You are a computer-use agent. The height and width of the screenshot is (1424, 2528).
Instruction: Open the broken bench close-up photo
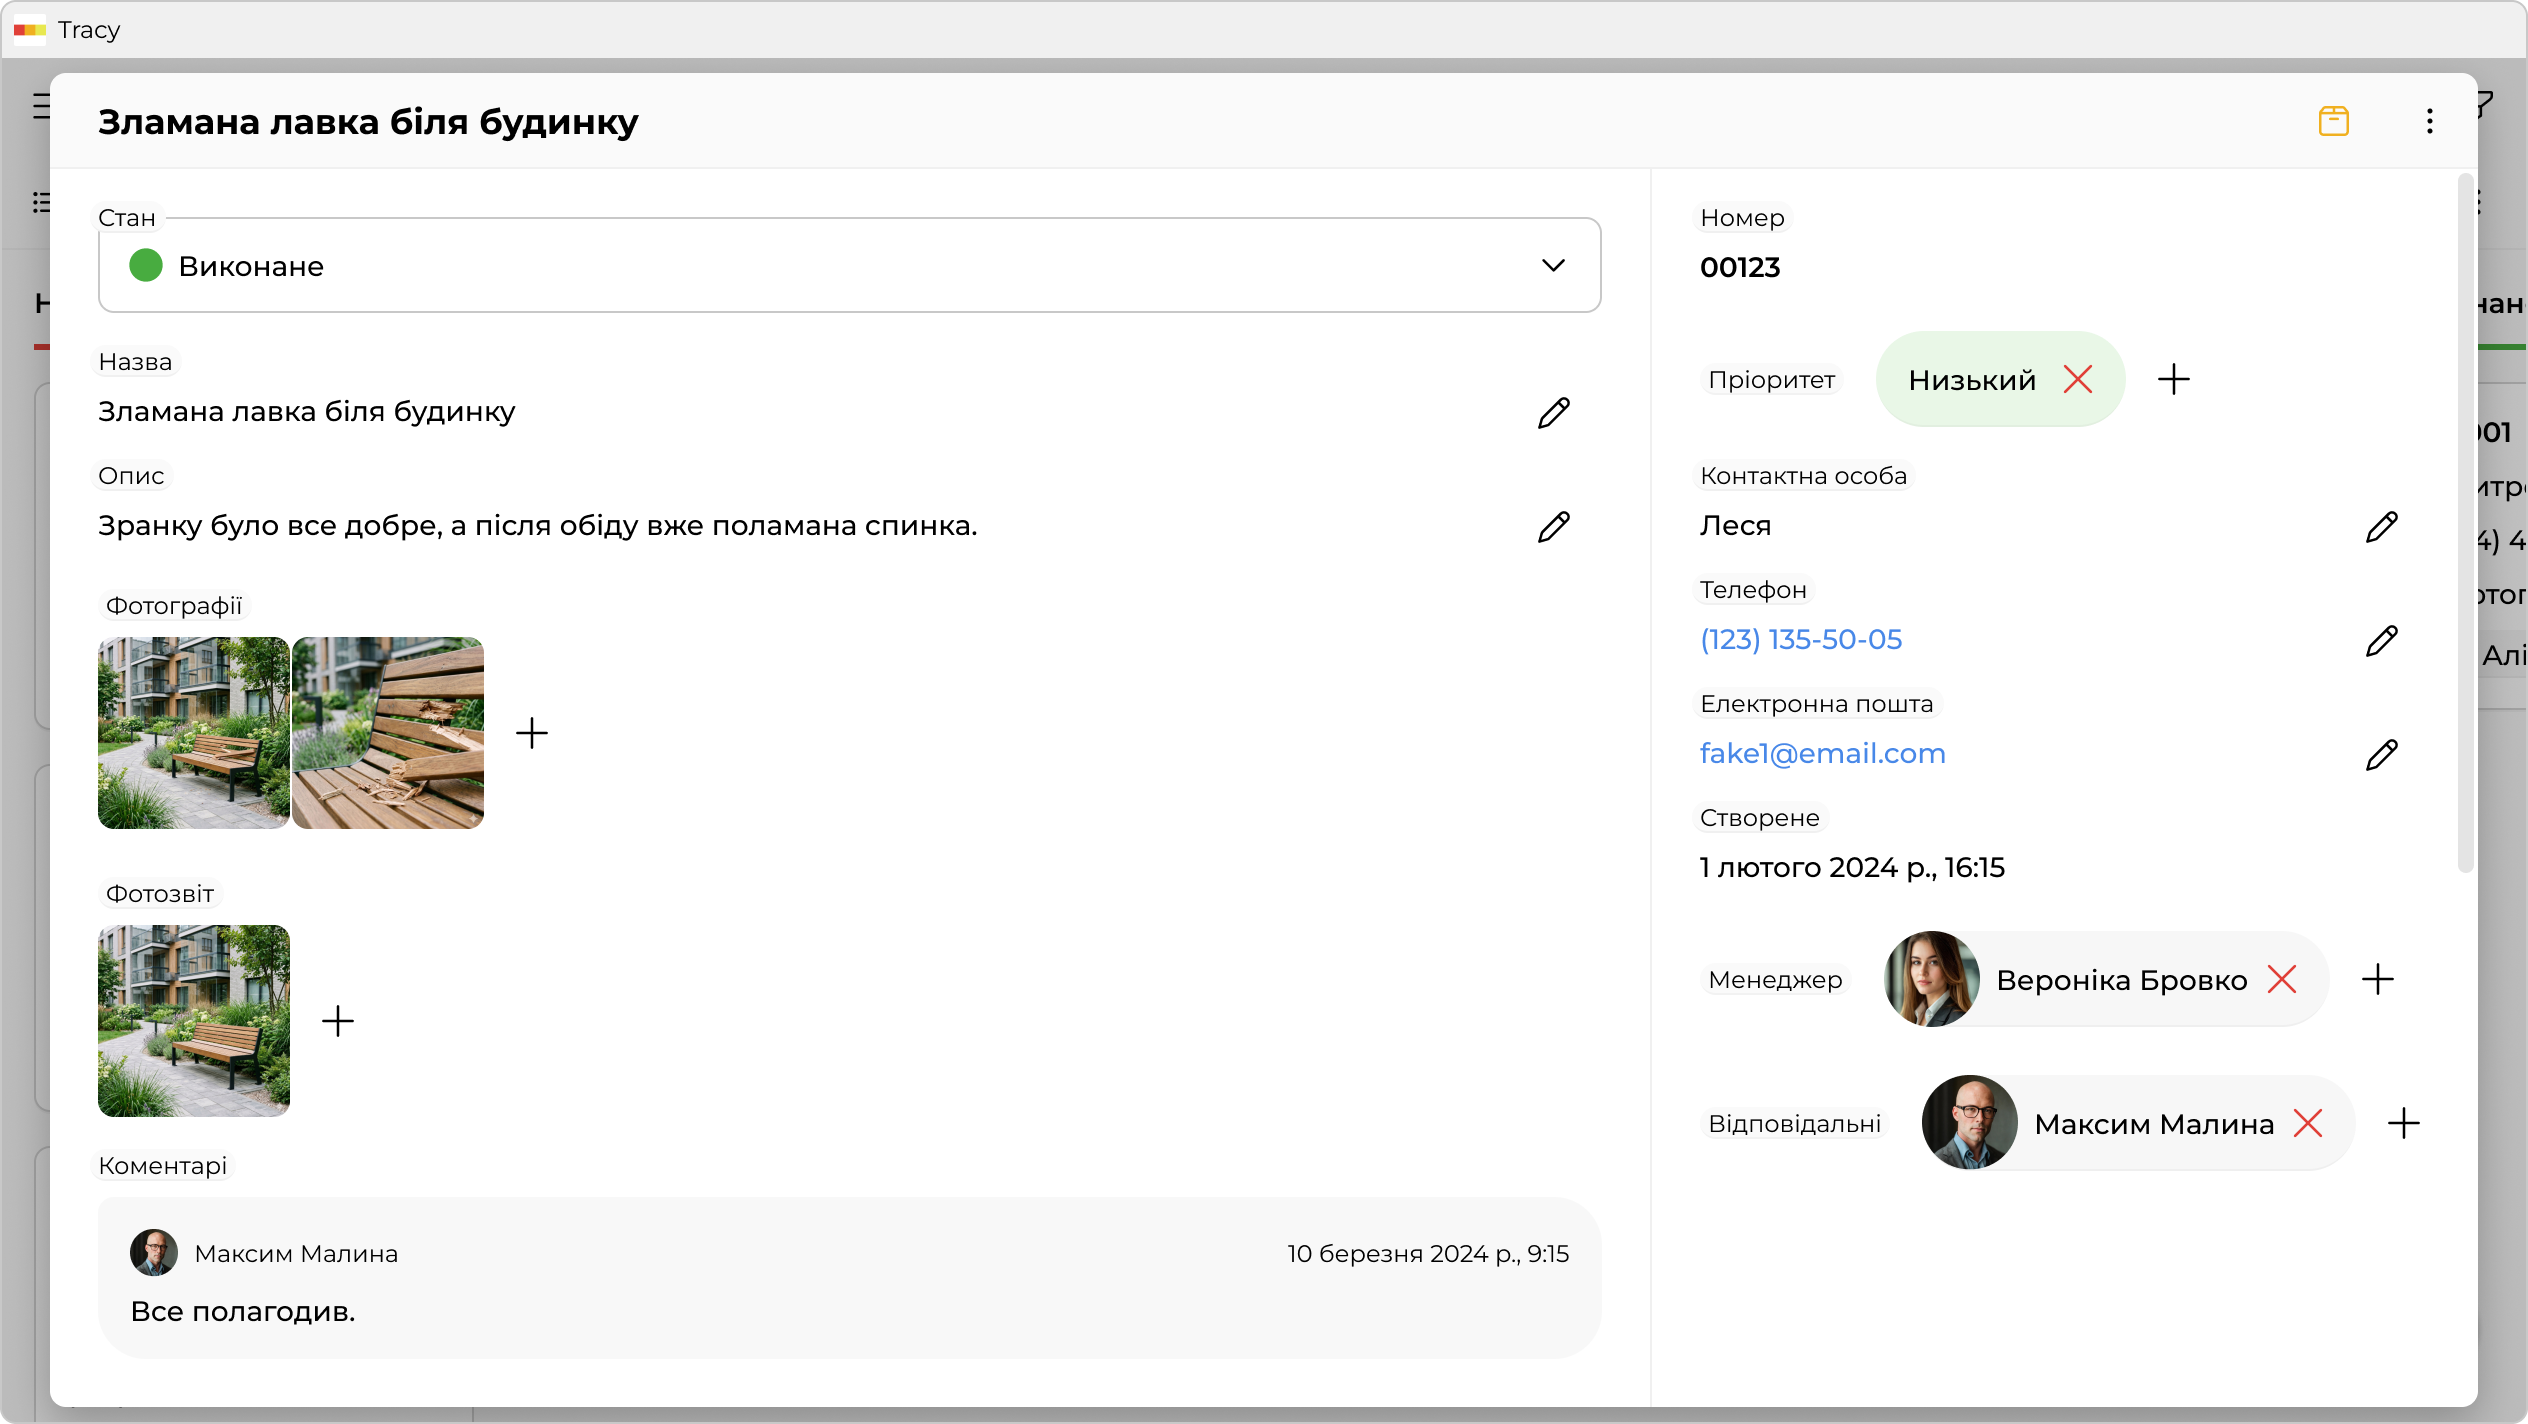coord(388,733)
